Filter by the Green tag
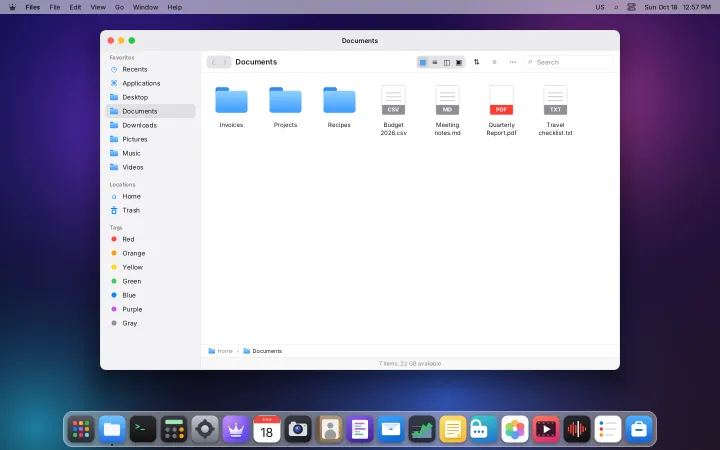 (x=151, y=281)
